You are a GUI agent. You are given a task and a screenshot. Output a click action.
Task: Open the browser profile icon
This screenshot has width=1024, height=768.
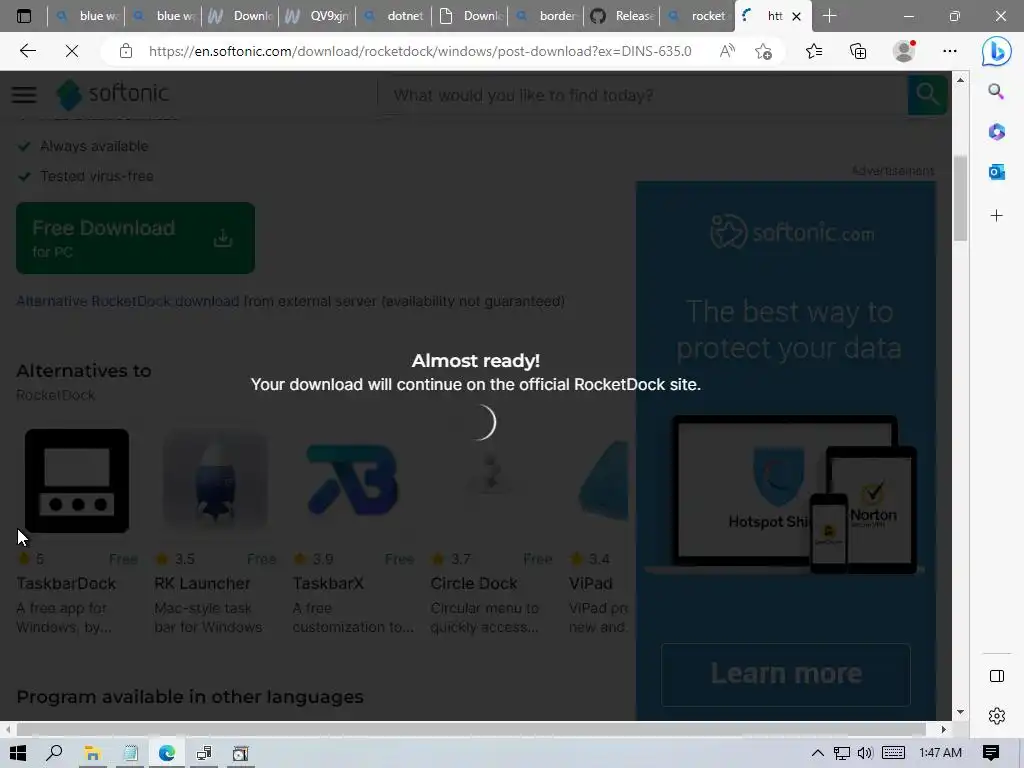point(904,51)
